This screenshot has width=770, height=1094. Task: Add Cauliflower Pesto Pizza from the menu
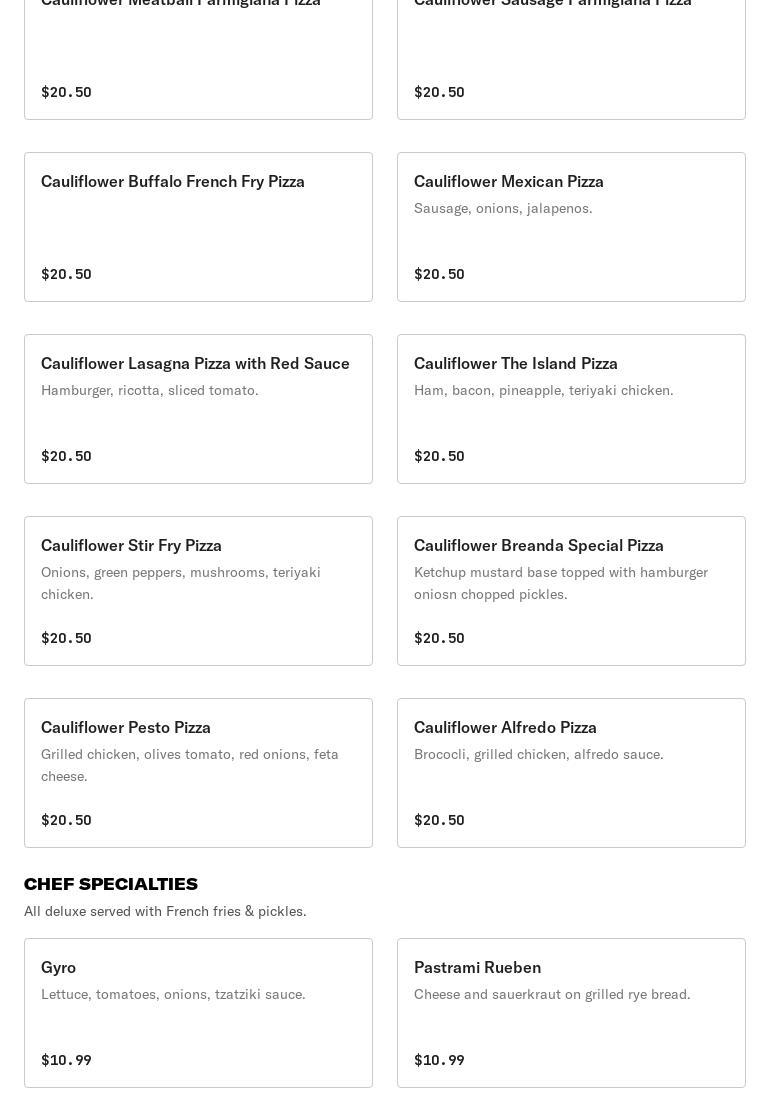click(x=198, y=773)
